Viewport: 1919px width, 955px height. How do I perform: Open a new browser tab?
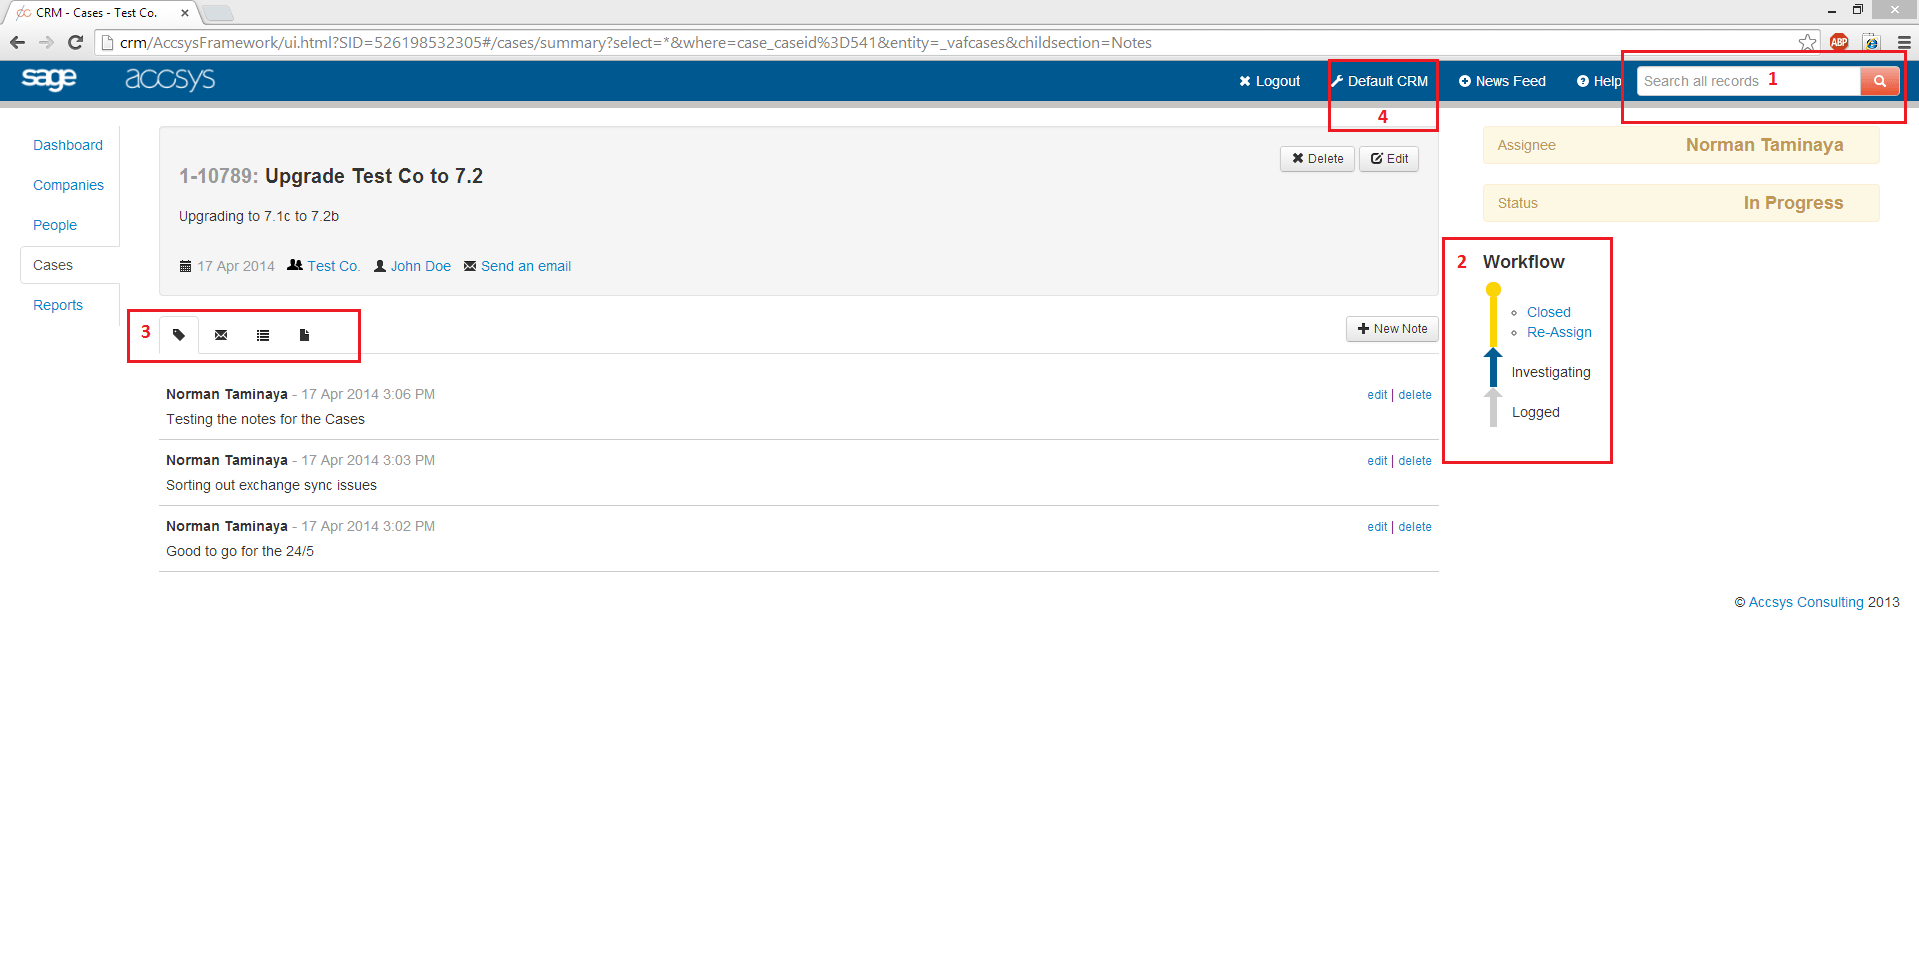[x=218, y=13]
